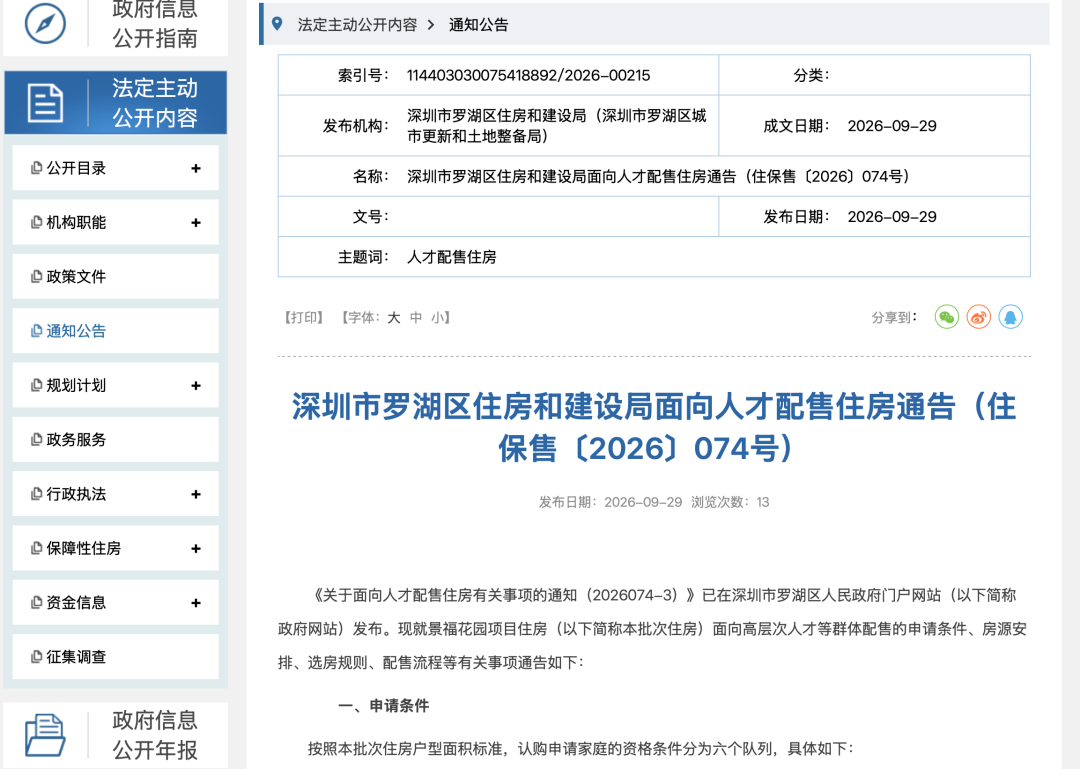
Task: Open the 规划计划 sidebar item
Action: coord(116,385)
